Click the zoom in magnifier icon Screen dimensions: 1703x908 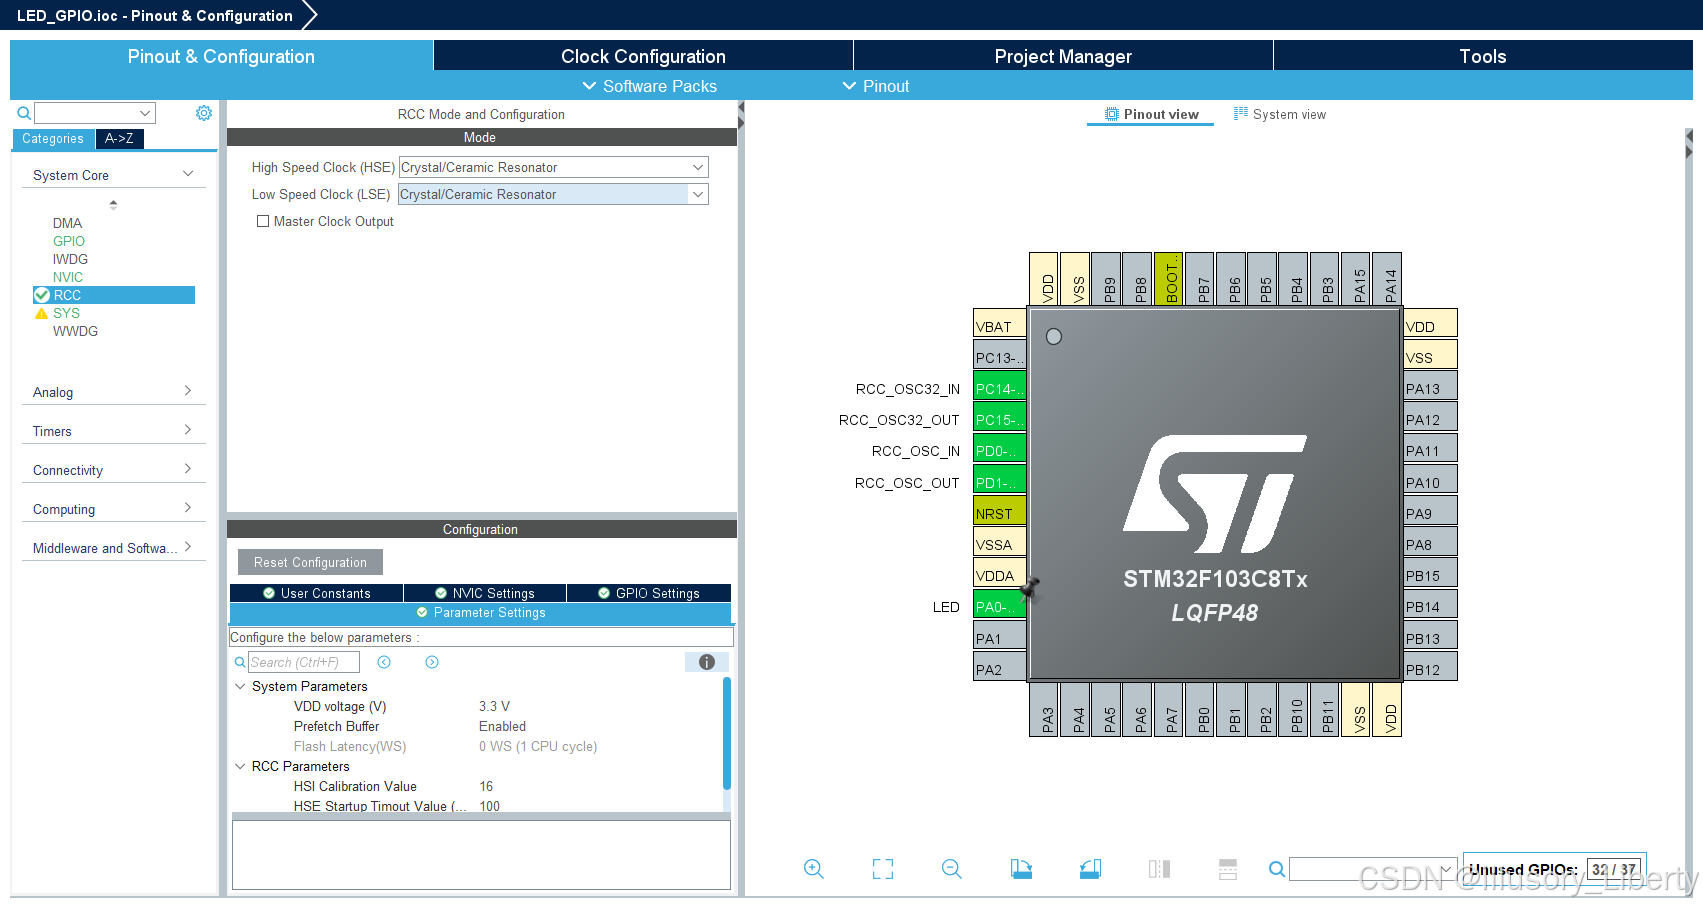pos(814,869)
